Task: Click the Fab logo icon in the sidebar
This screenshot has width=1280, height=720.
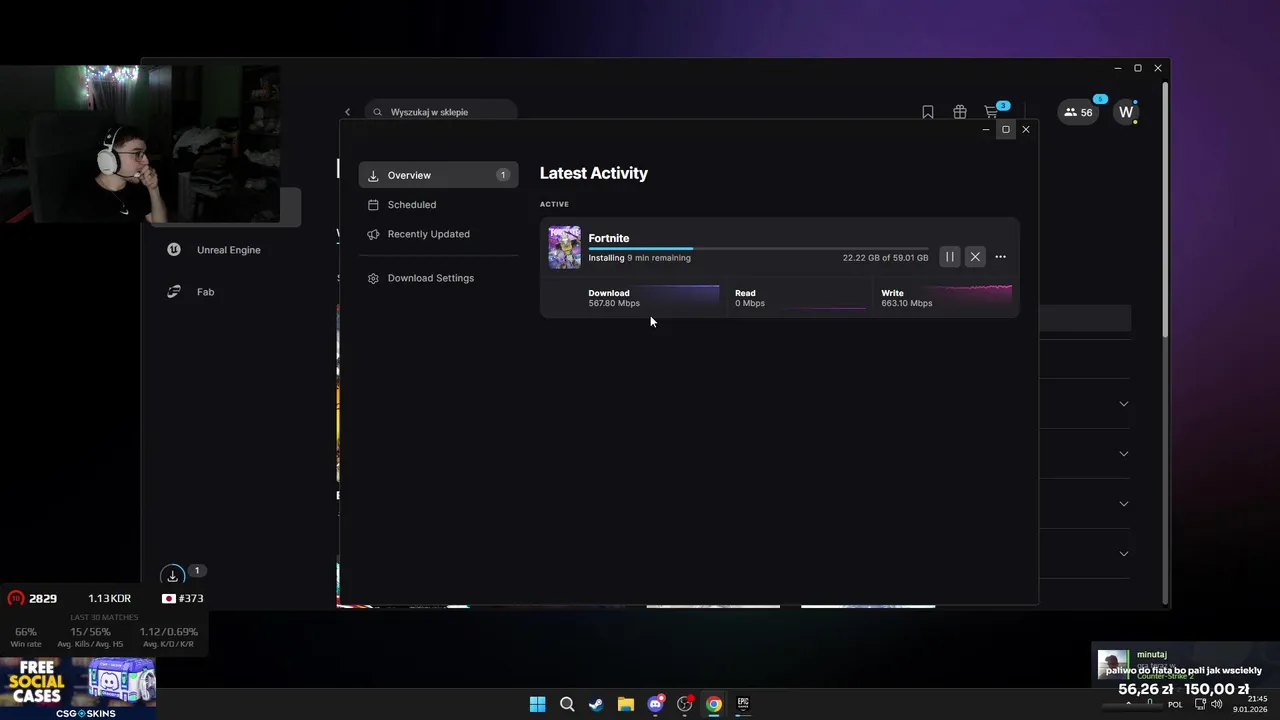Action: click(x=174, y=292)
